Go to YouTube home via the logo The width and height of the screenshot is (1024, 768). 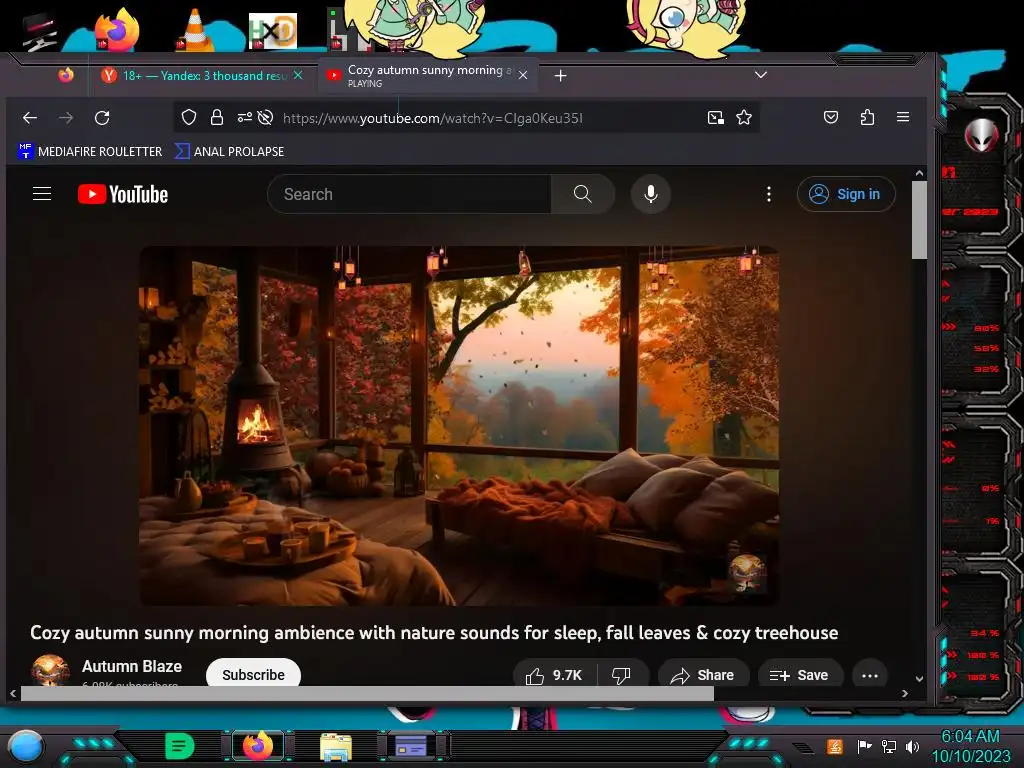click(x=123, y=194)
